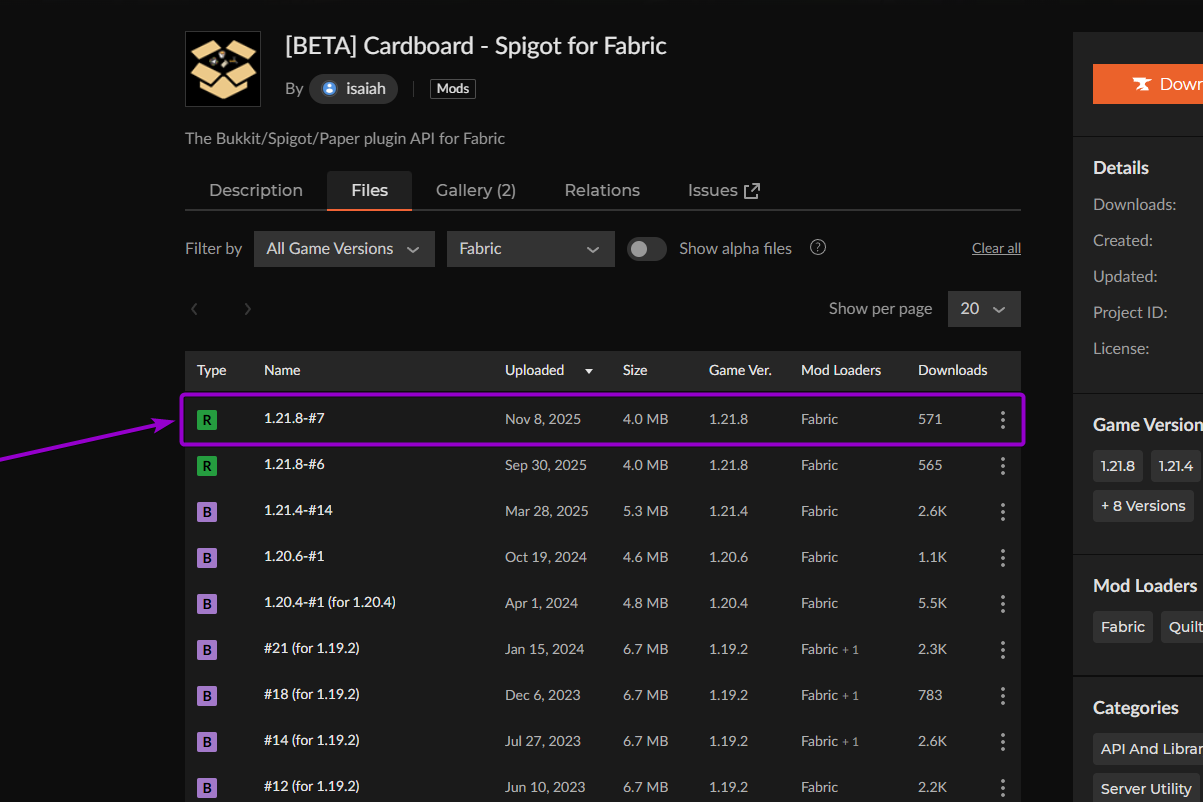The width and height of the screenshot is (1203, 802).
Task: Click the Cardboard mod logo thumbnail
Action: 223,69
